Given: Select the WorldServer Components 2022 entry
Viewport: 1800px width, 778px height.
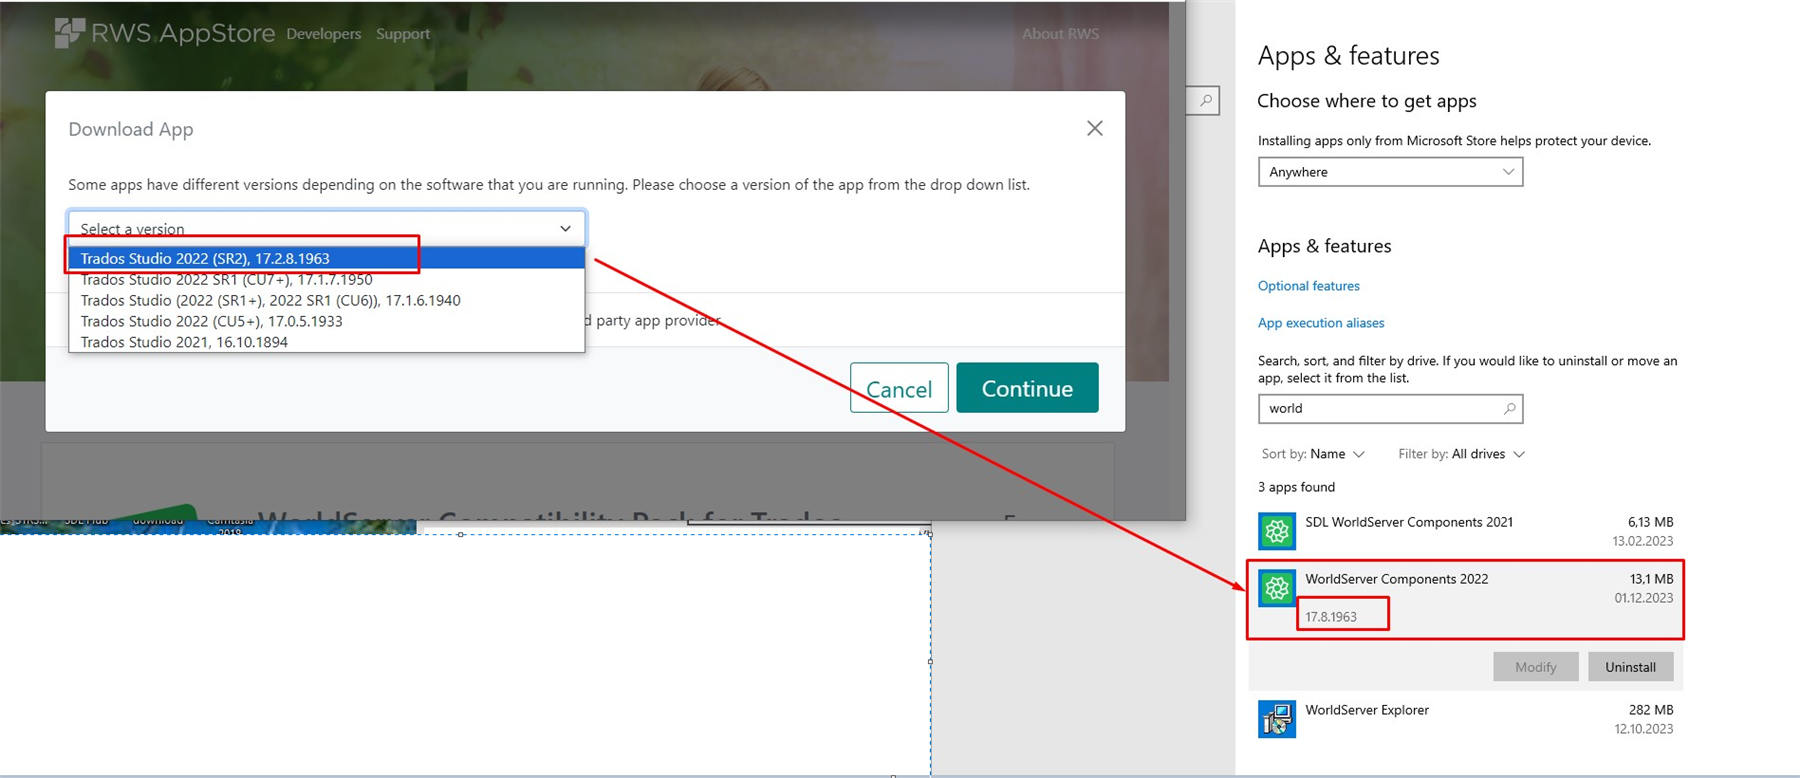Looking at the screenshot, I should pyautogui.click(x=1466, y=599).
